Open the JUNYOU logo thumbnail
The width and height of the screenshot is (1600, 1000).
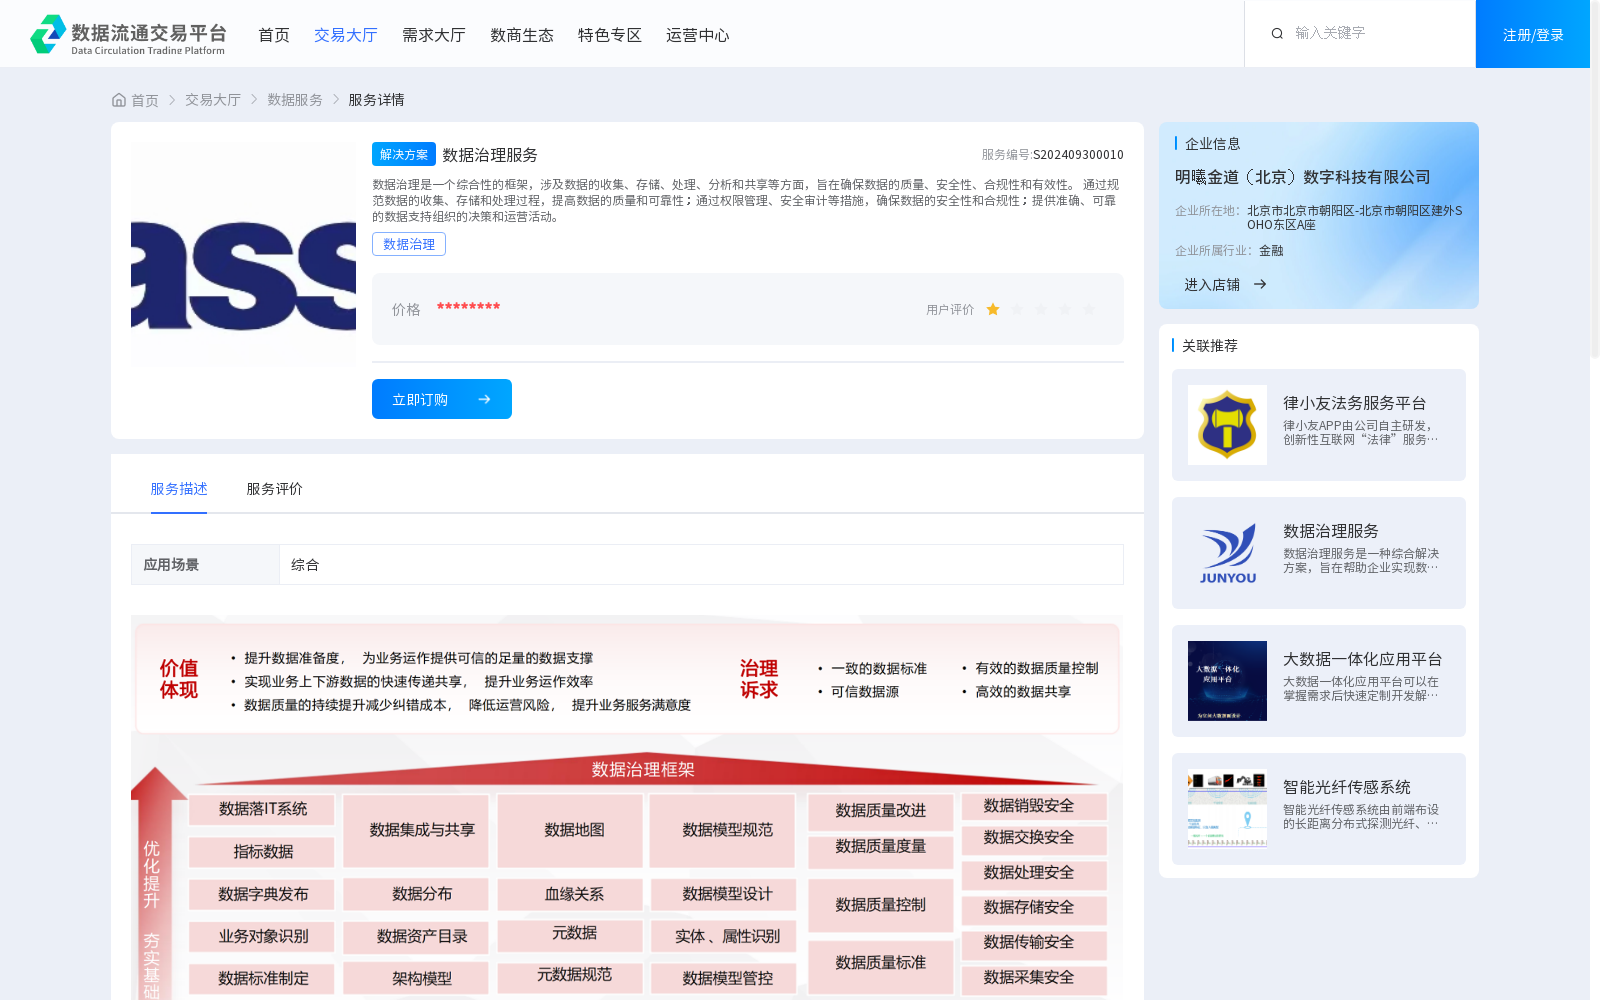(x=1227, y=553)
